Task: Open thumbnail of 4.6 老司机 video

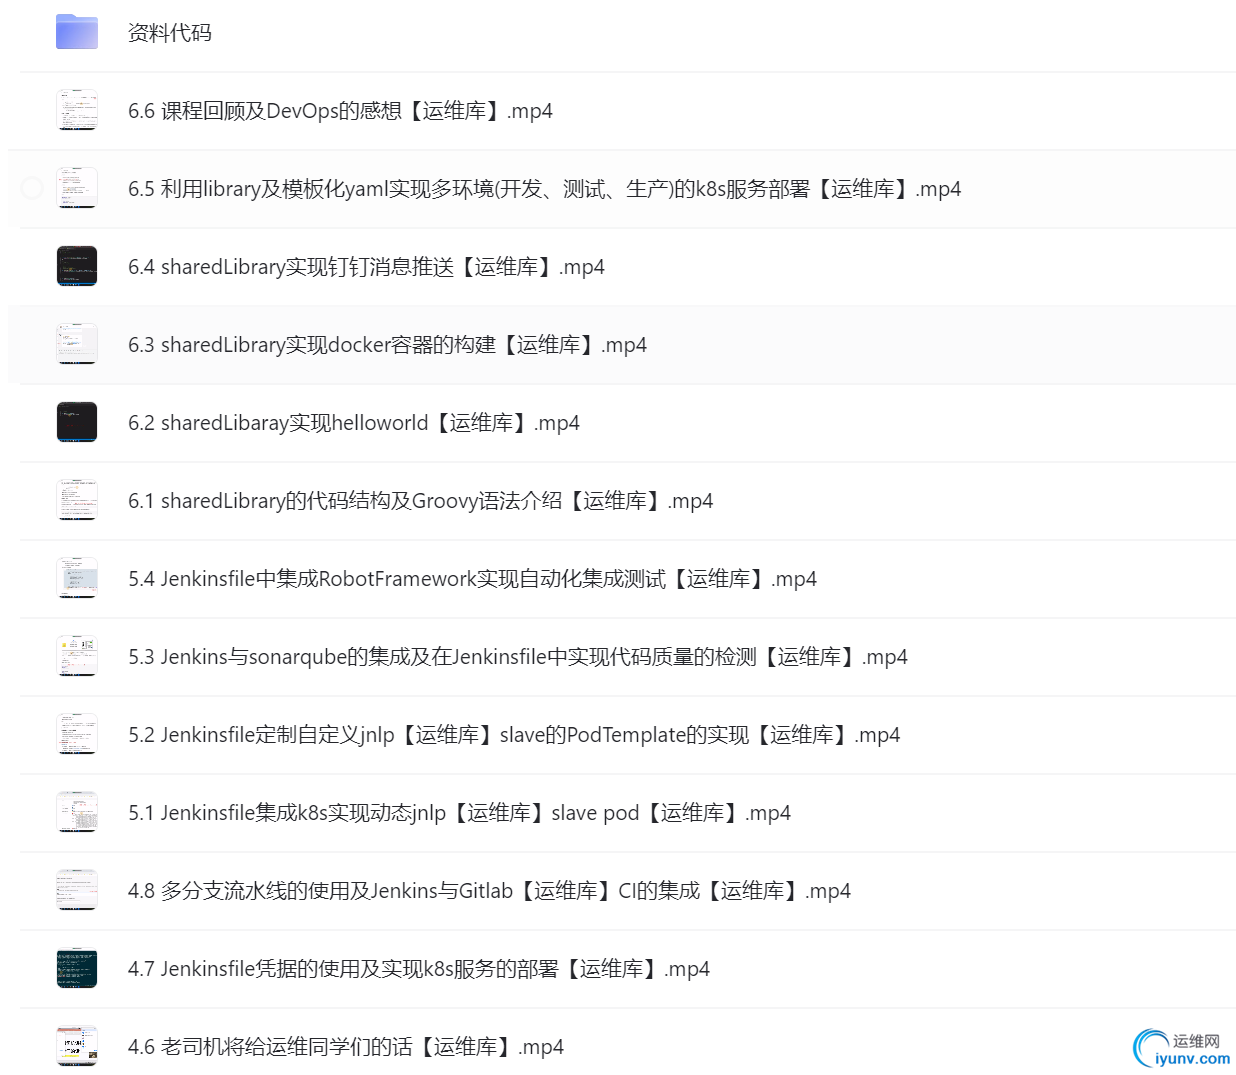Action: (x=77, y=1046)
